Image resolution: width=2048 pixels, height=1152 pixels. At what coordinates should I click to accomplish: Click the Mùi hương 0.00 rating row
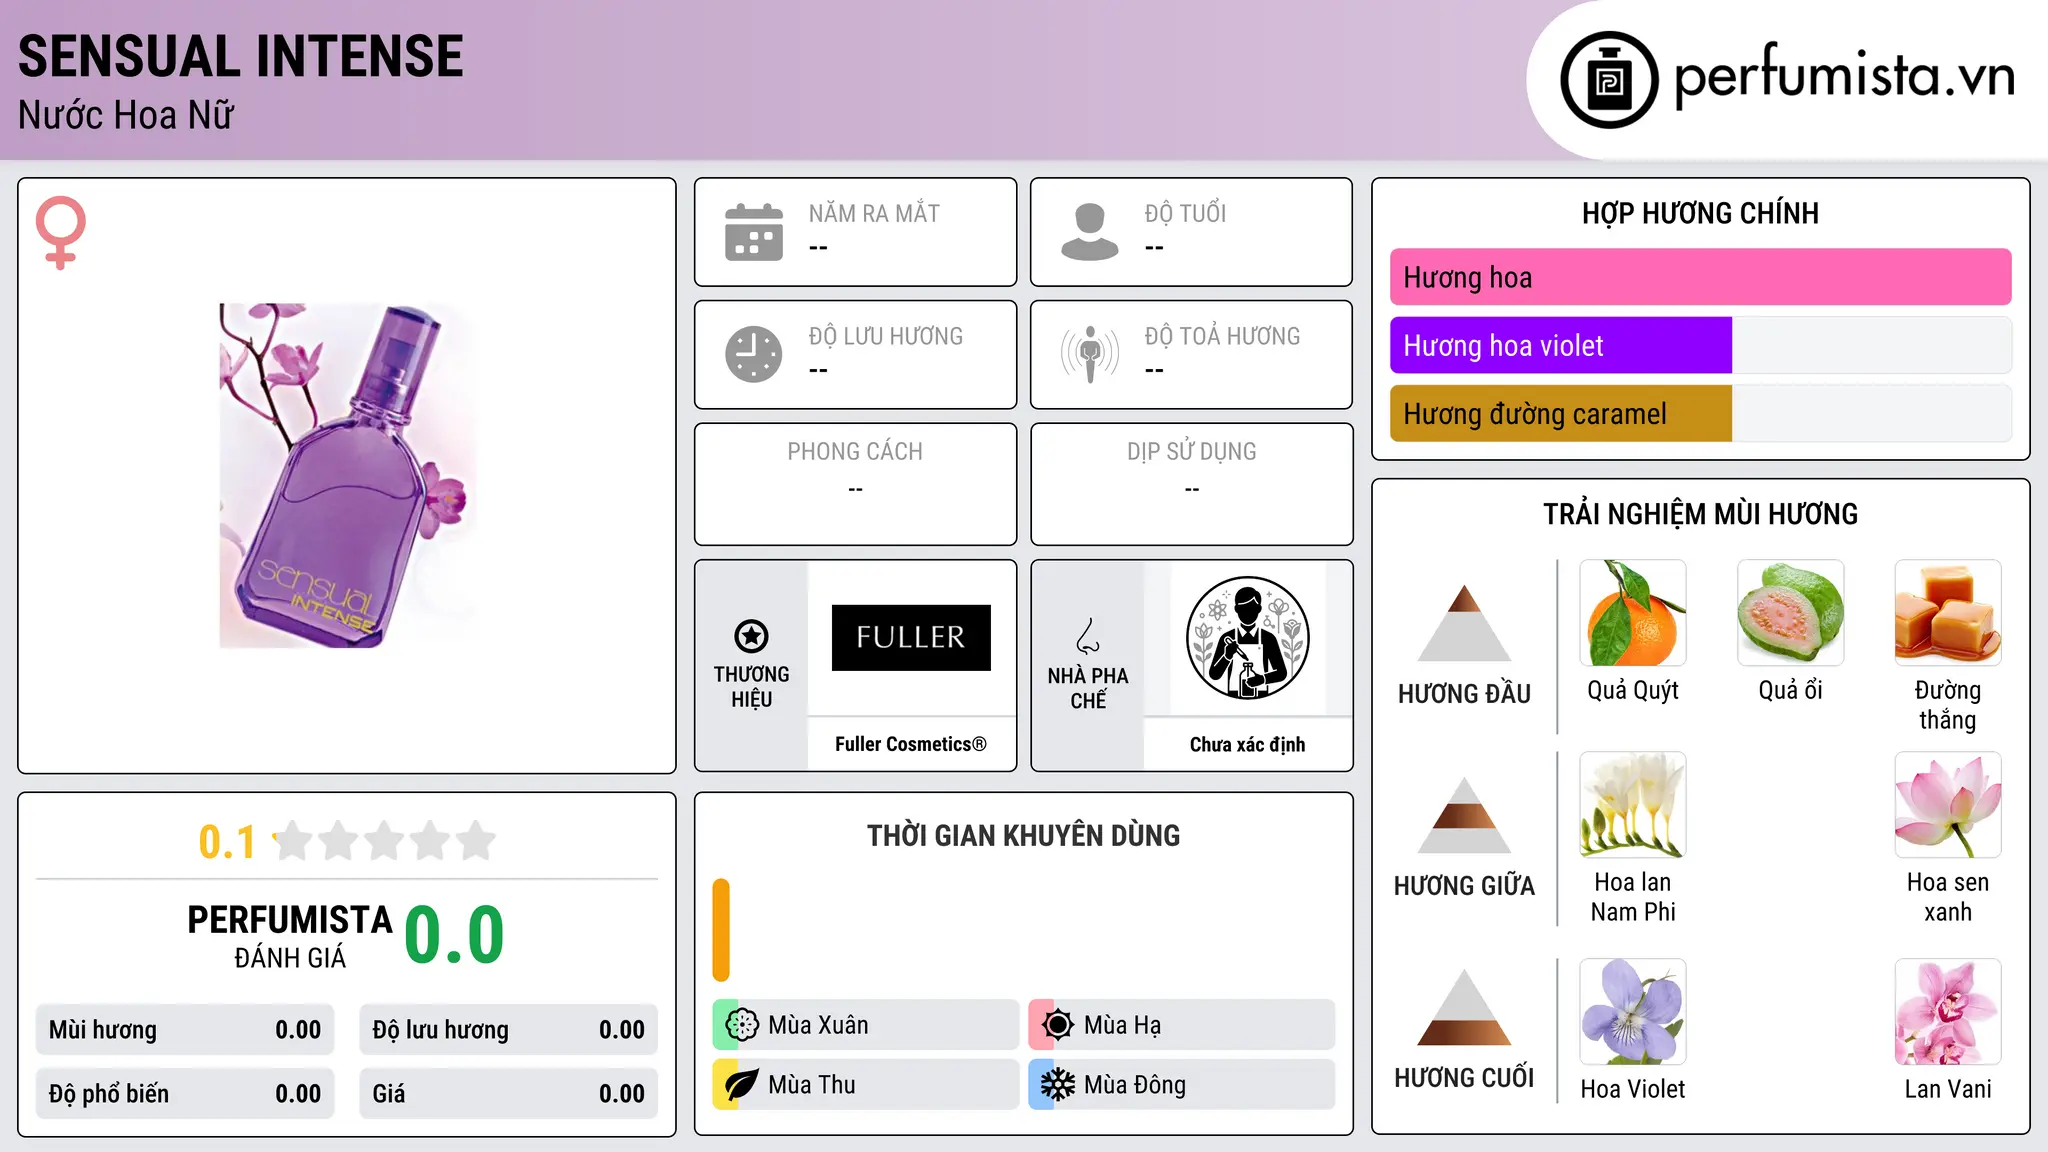[185, 1030]
